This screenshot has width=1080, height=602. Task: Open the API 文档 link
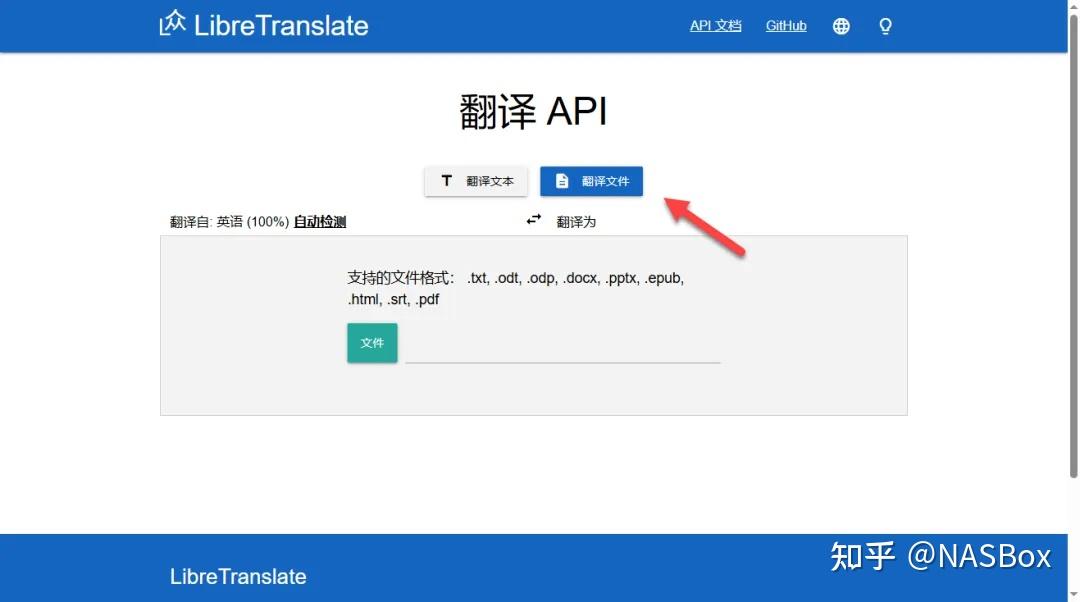click(715, 26)
